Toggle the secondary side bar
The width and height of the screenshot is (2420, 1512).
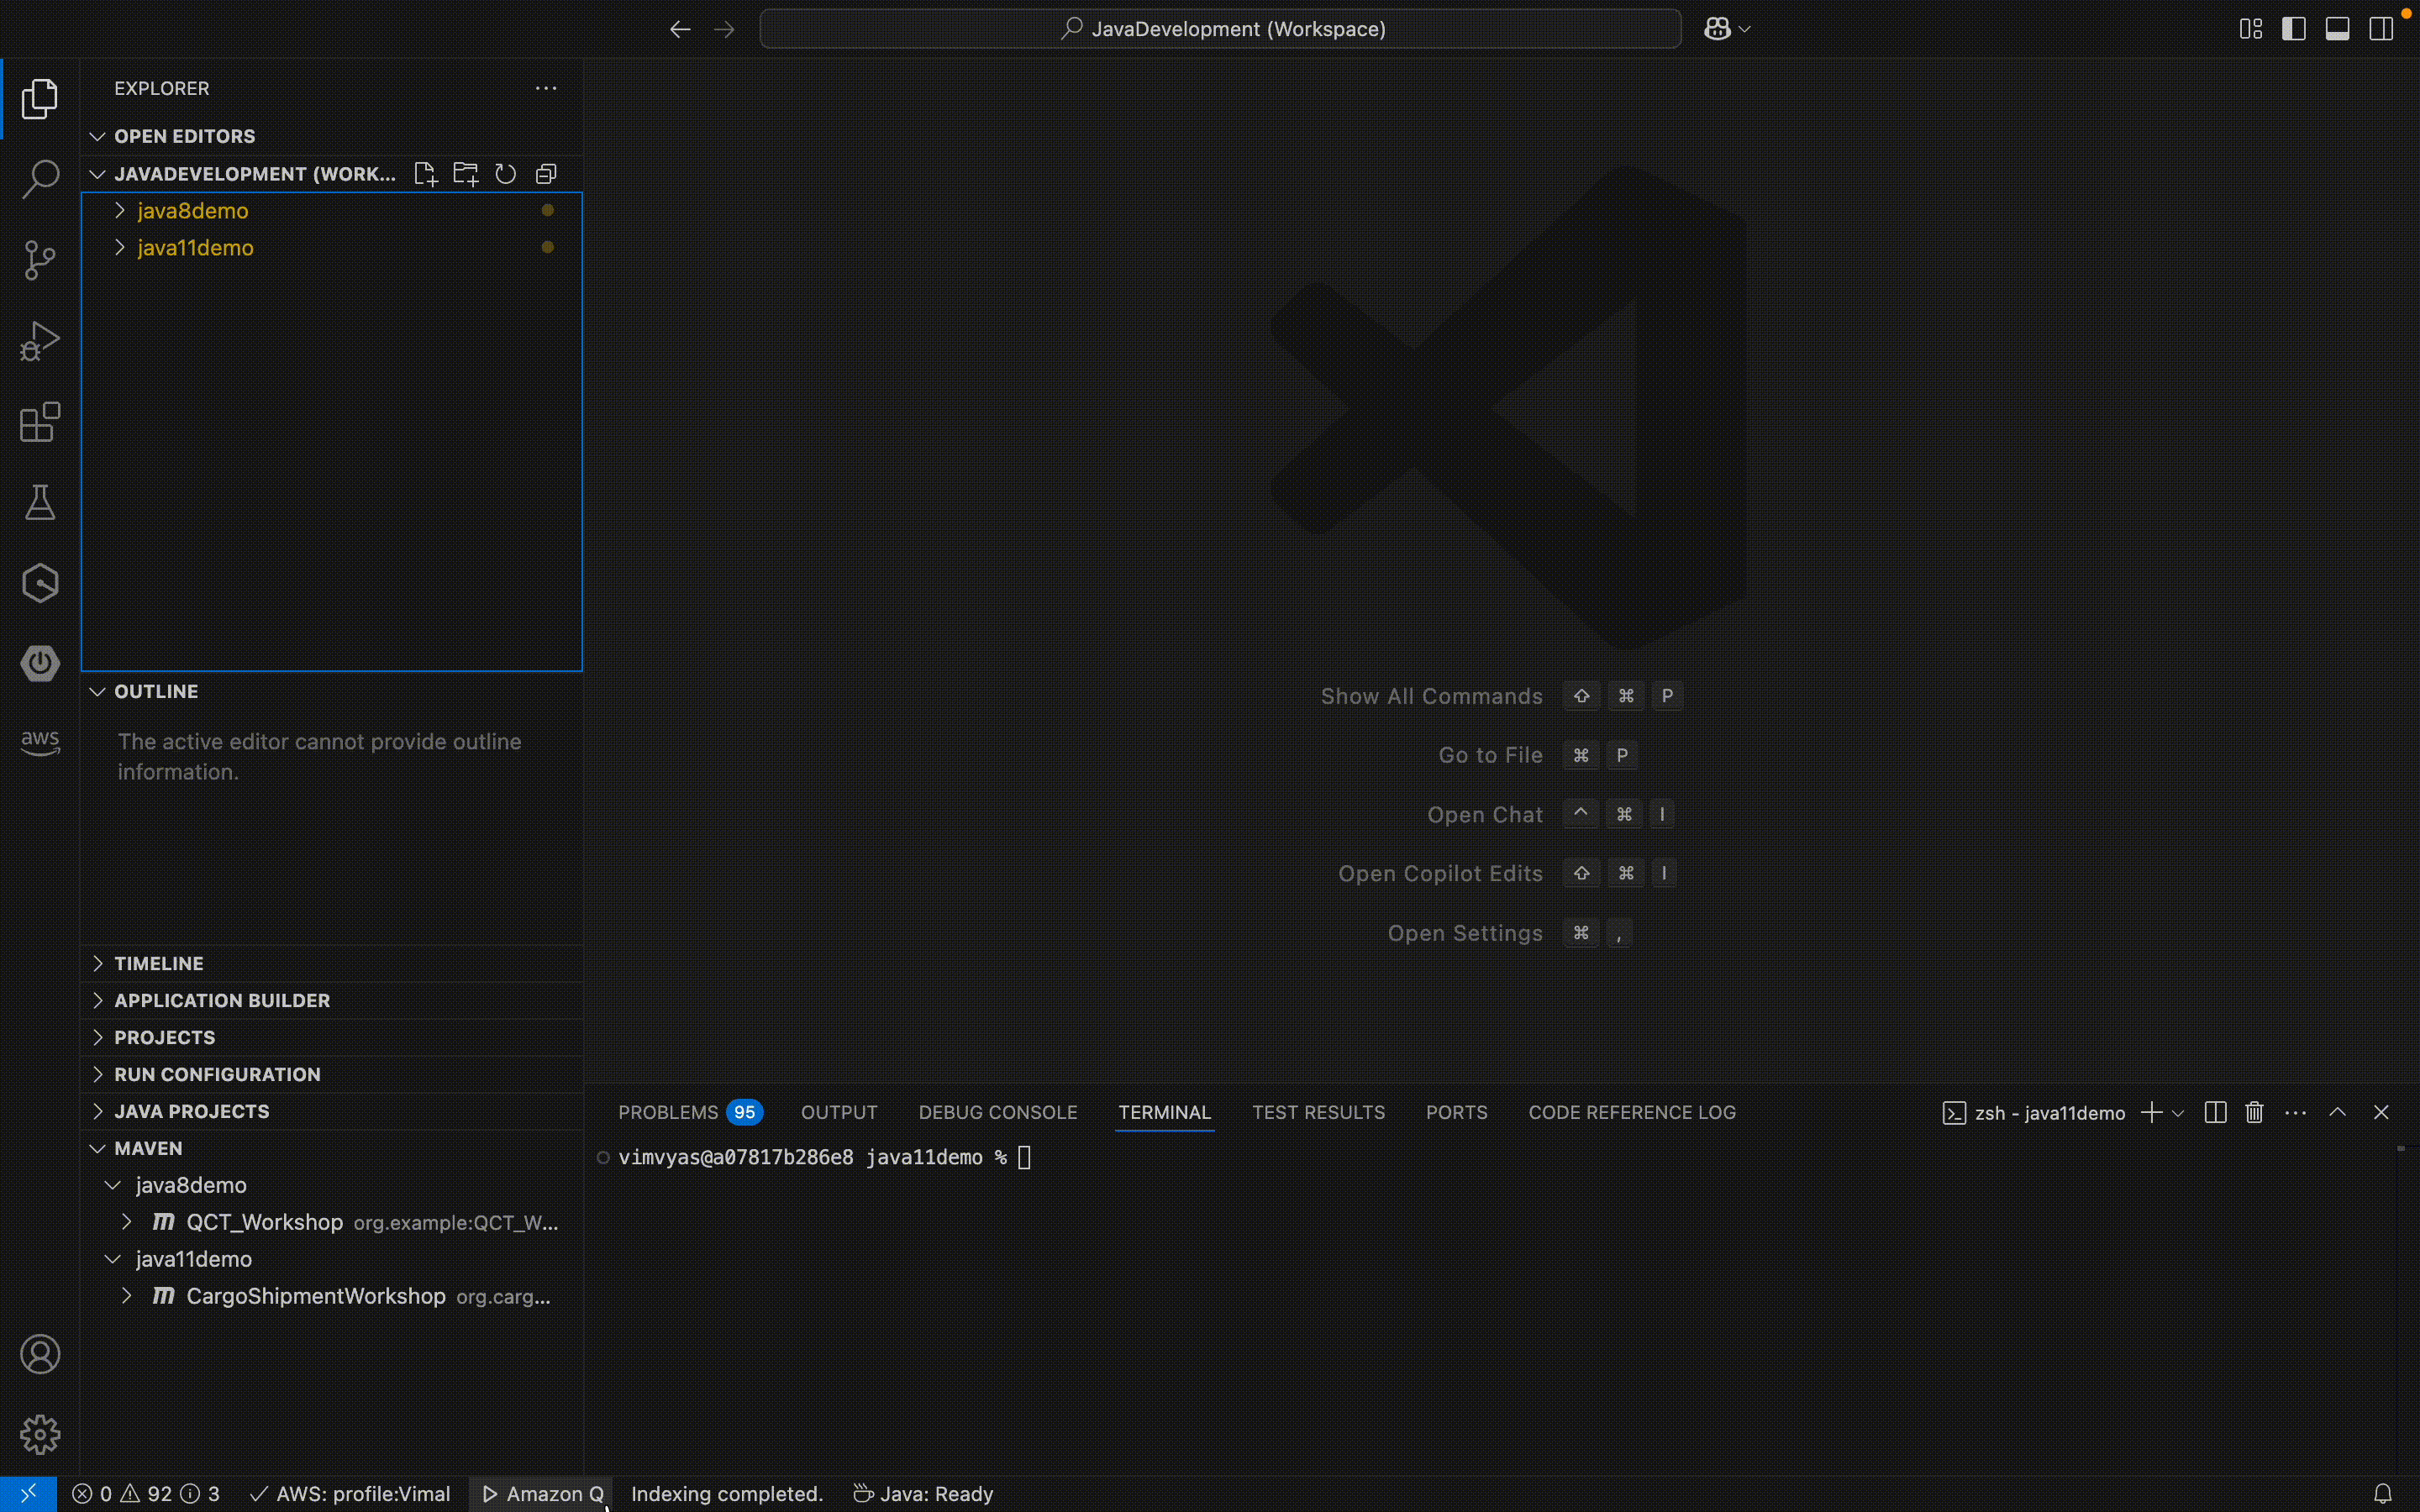(x=2381, y=29)
